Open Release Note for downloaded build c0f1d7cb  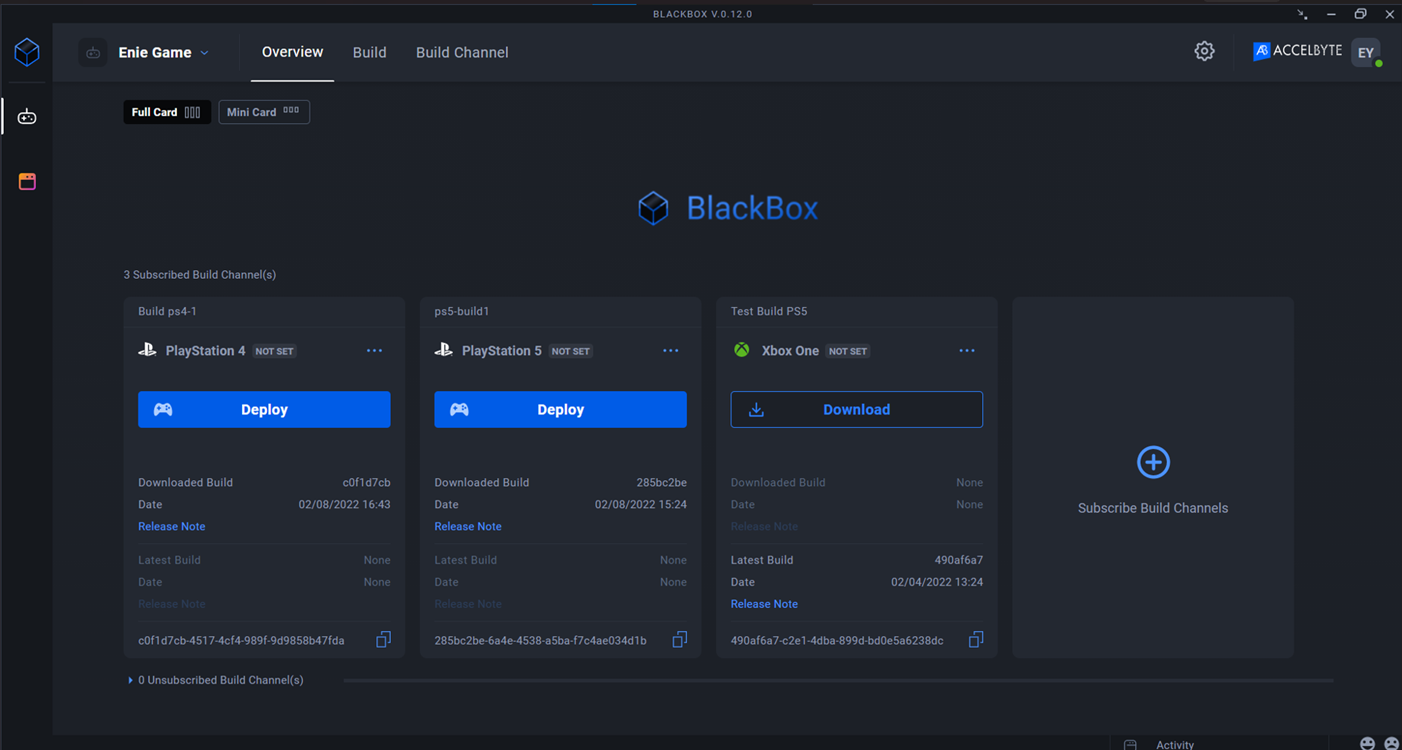click(172, 526)
